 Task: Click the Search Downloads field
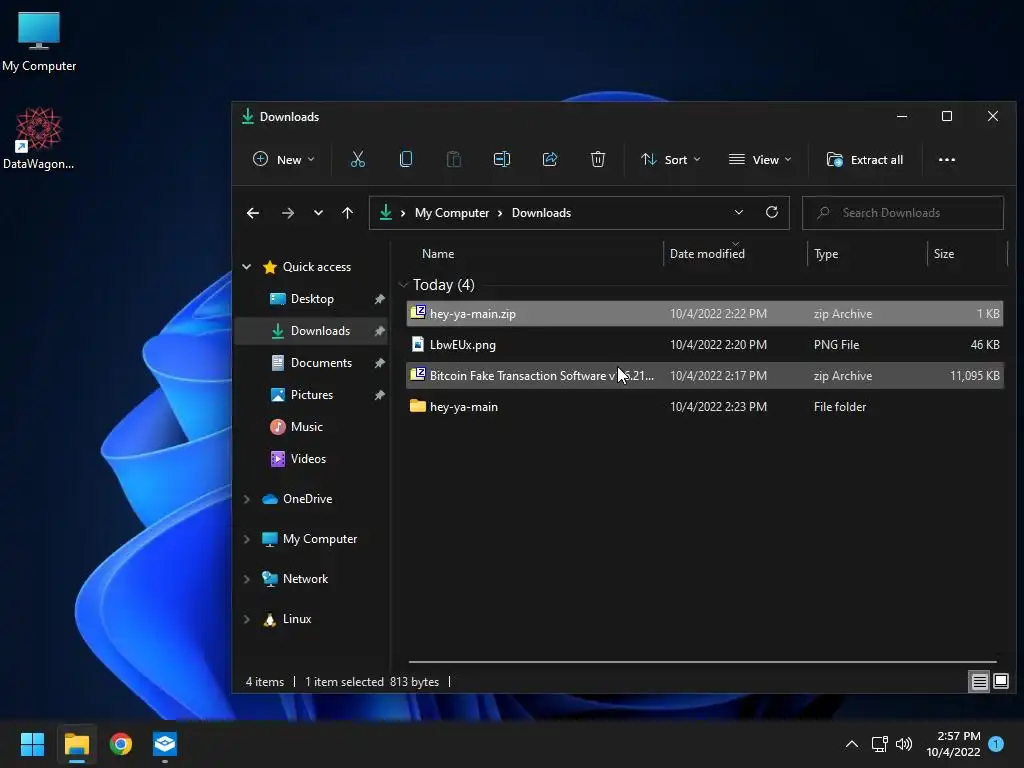click(x=903, y=213)
